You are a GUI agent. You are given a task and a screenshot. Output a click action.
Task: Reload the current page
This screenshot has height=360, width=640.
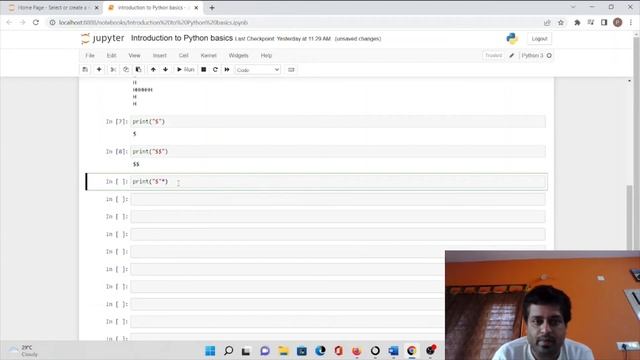click(x=36, y=22)
